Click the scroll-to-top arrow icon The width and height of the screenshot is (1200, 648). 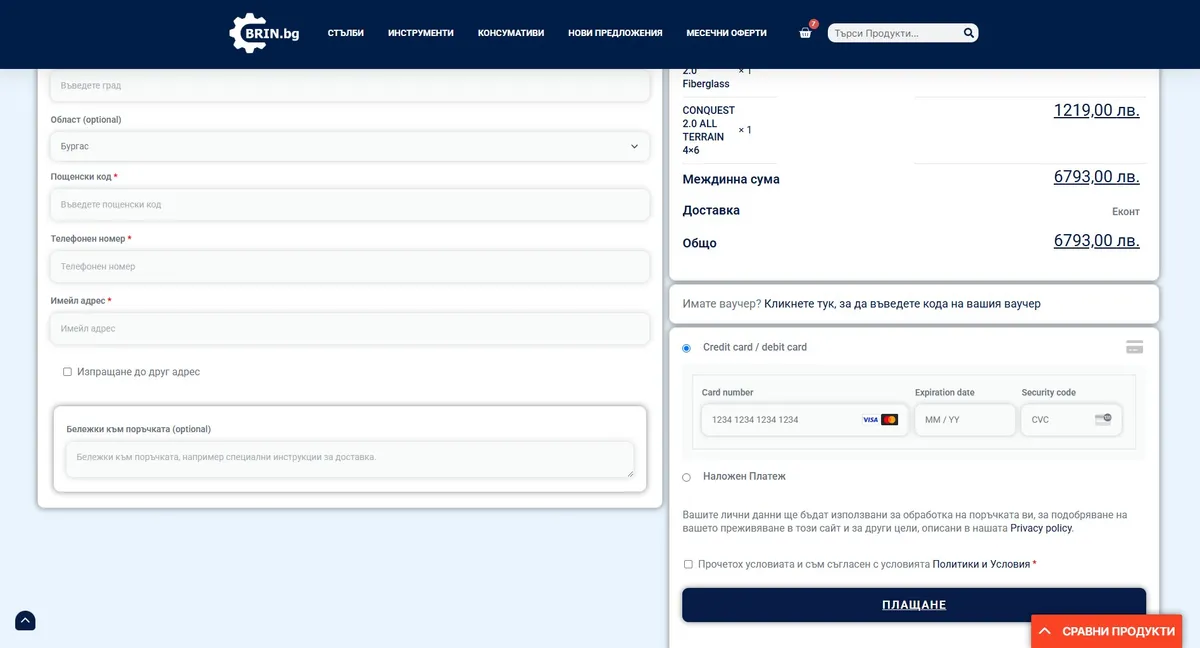click(x=25, y=620)
